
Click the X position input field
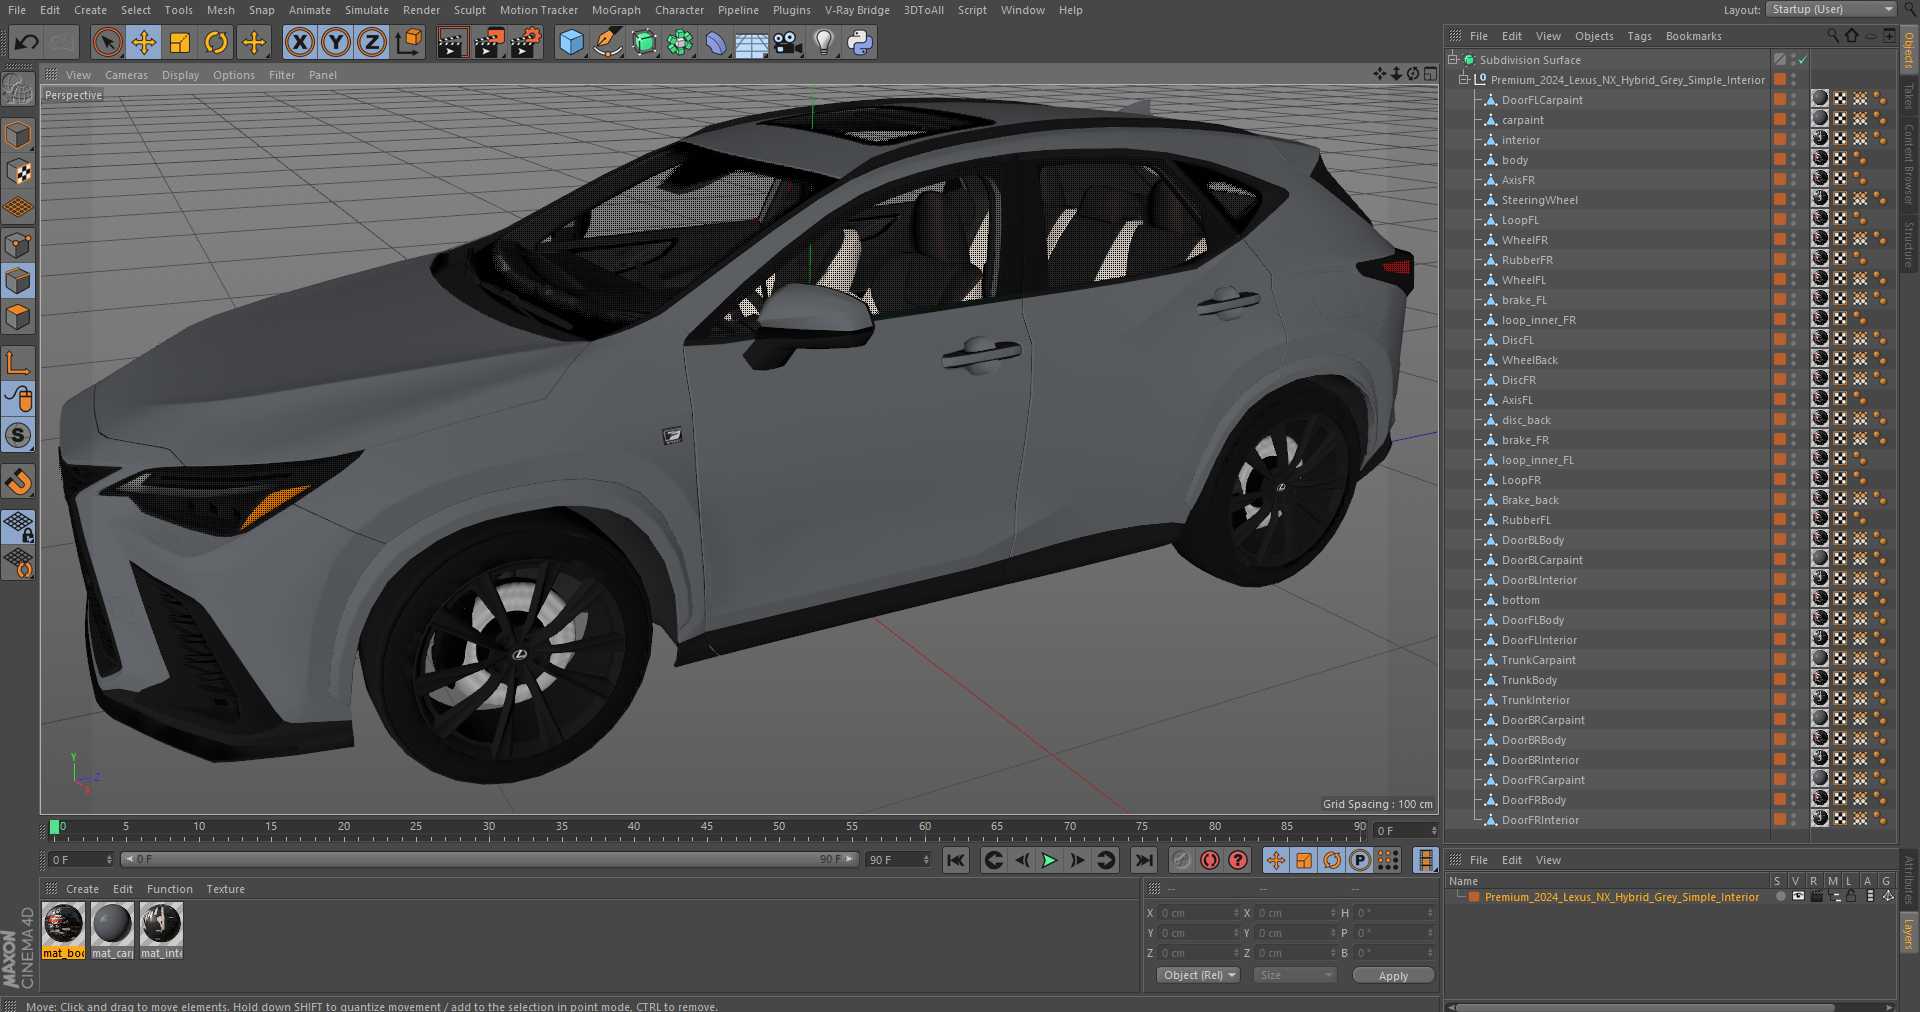pyautogui.click(x=1198, y=913)
